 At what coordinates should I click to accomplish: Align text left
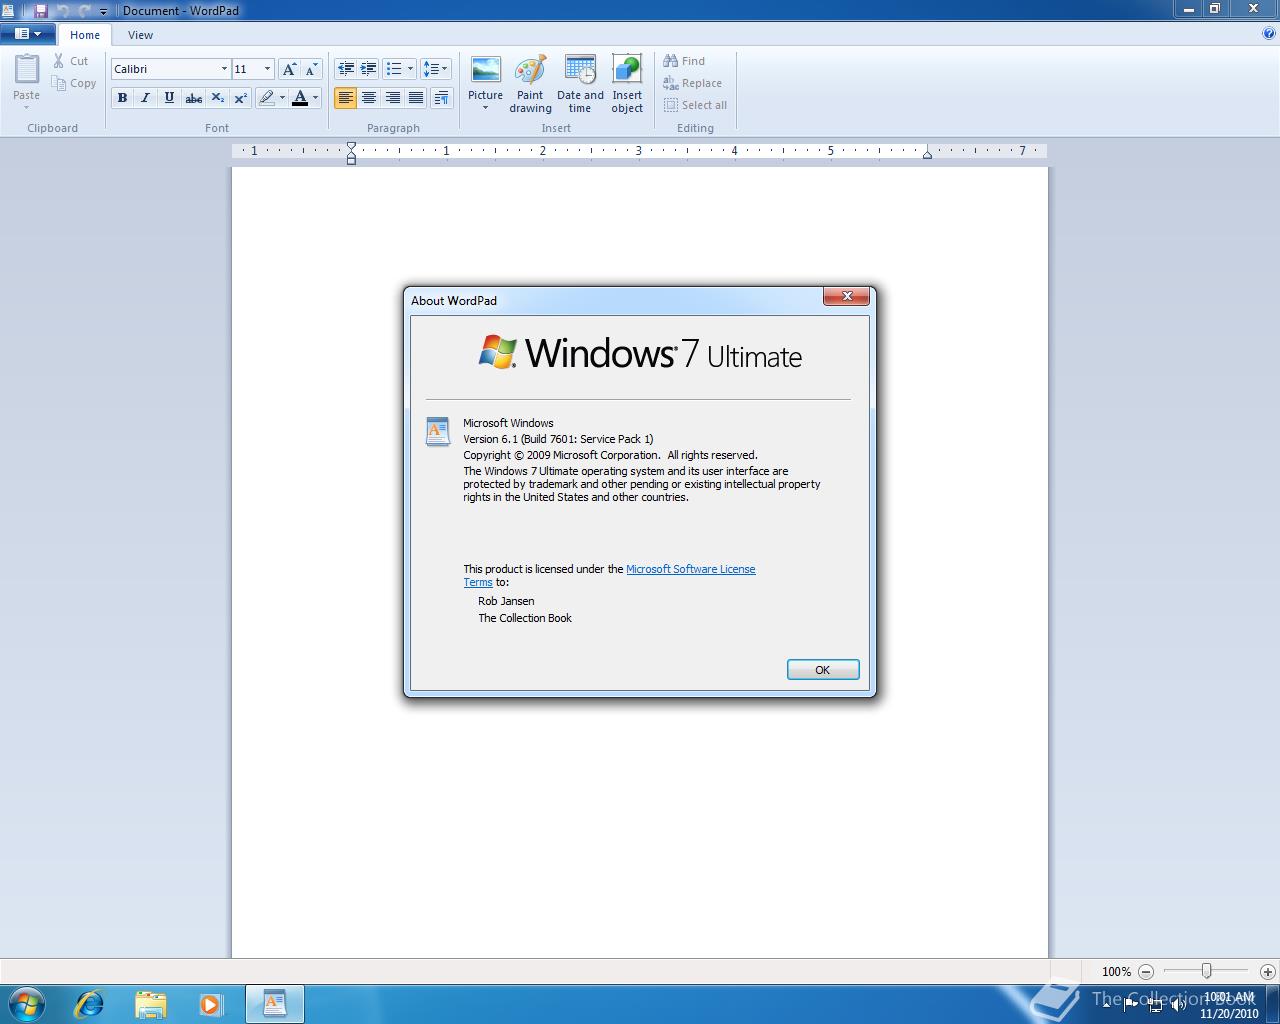(x=345, y=98)
